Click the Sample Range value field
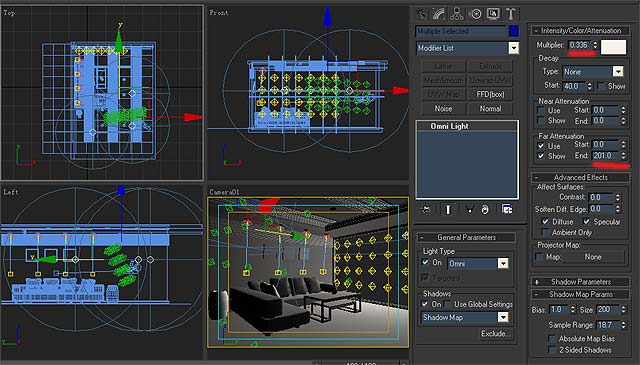Screen dimensions: 640x365 click(608, 325)
